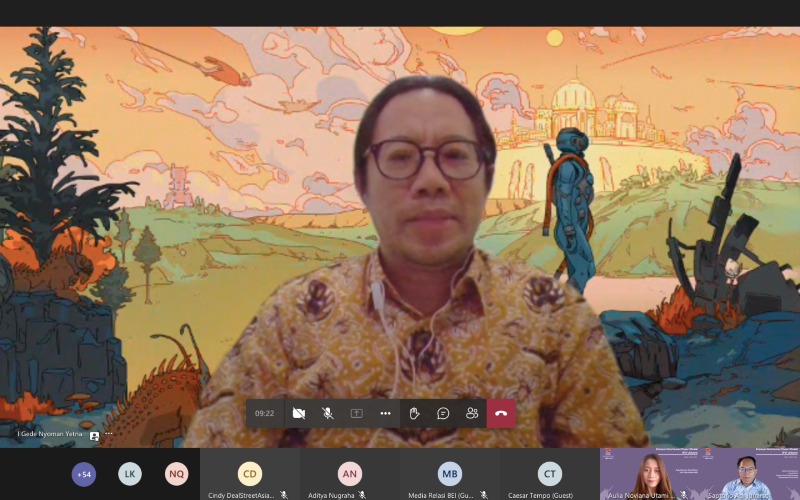Click pinned-participant icon beside I Gede Nyoman Yetna
Viewport: 800px width, 500px height.
point(94,436)
